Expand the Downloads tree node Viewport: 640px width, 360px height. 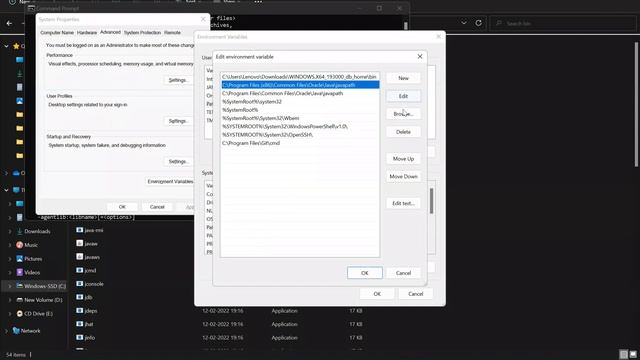click(x=10, y=231)
